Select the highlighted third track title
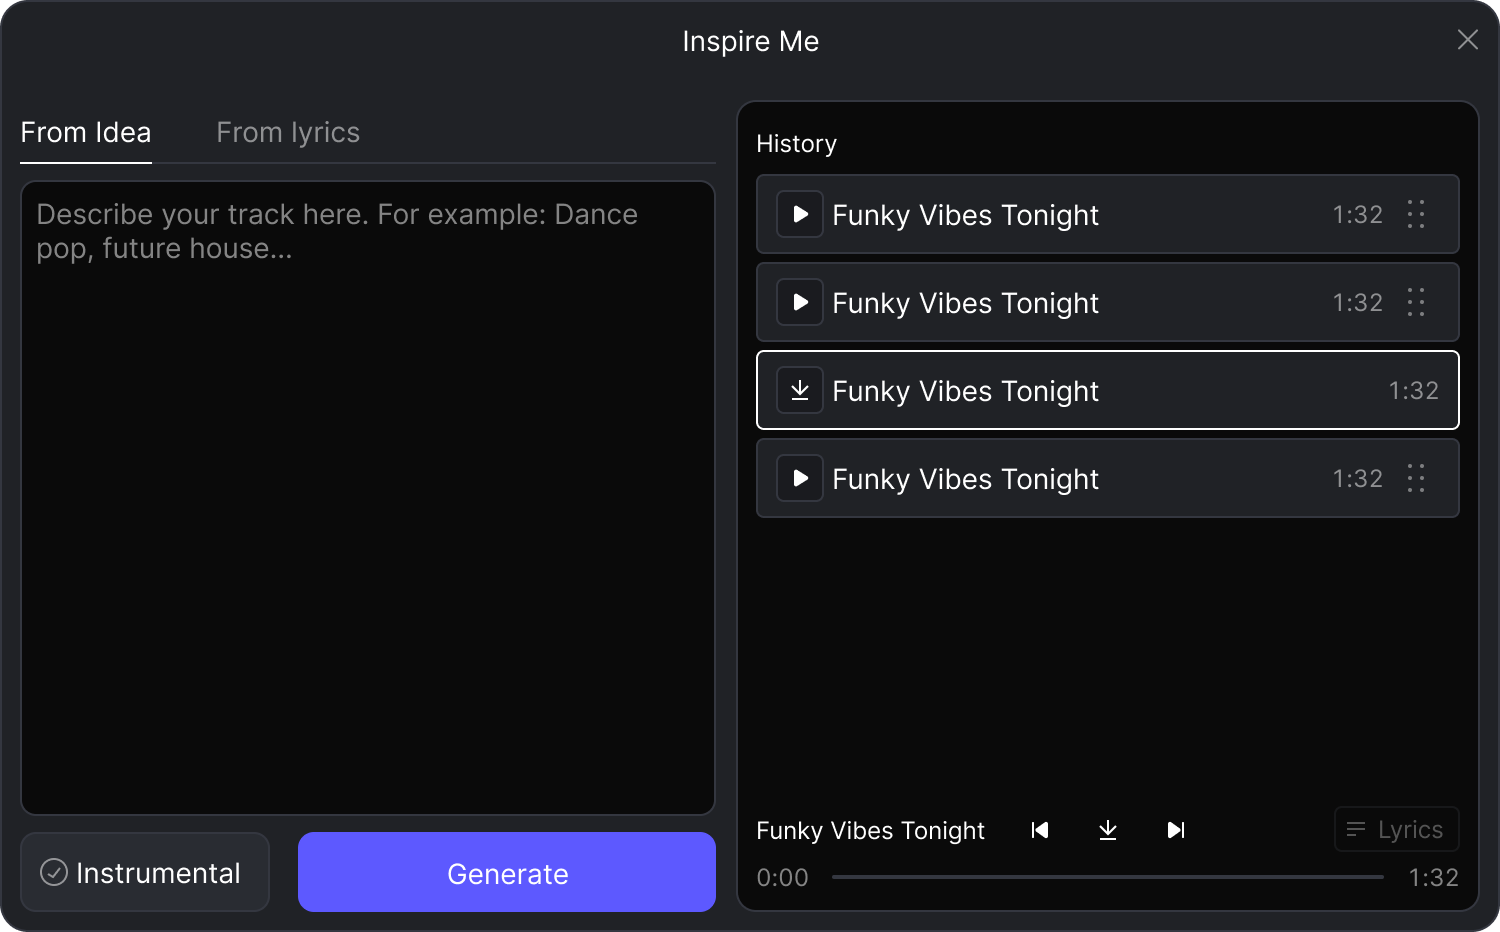The width and height of the screenshot is (1500, 932). (x=965, y=391)
